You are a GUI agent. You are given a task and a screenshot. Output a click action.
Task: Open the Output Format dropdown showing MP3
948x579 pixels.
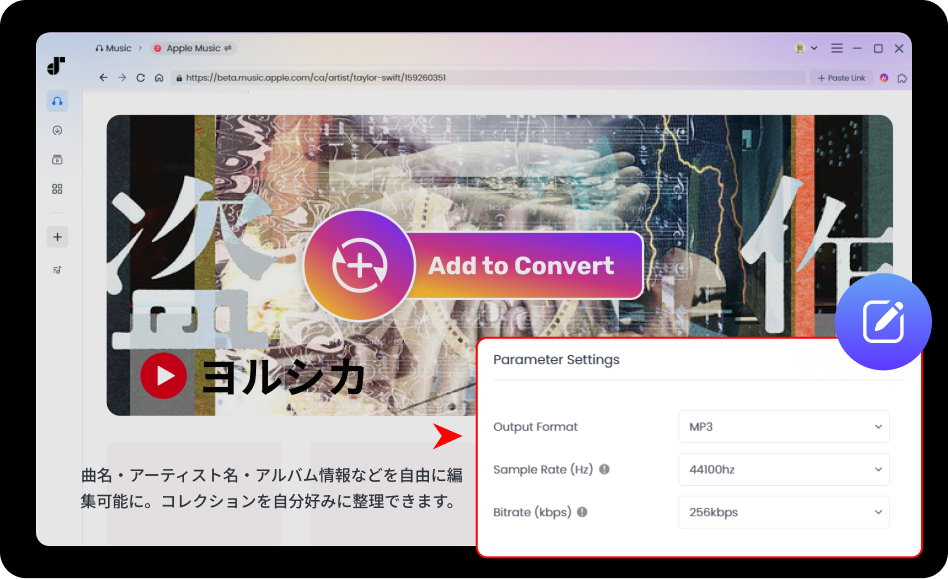(x=784, y=427)
